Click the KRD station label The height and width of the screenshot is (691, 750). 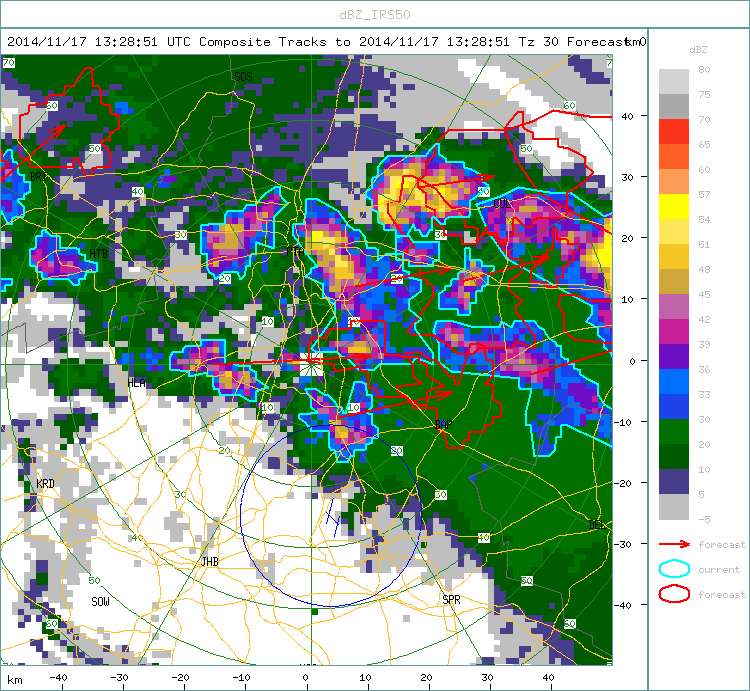pyautogui.click(x=45, y=483)
